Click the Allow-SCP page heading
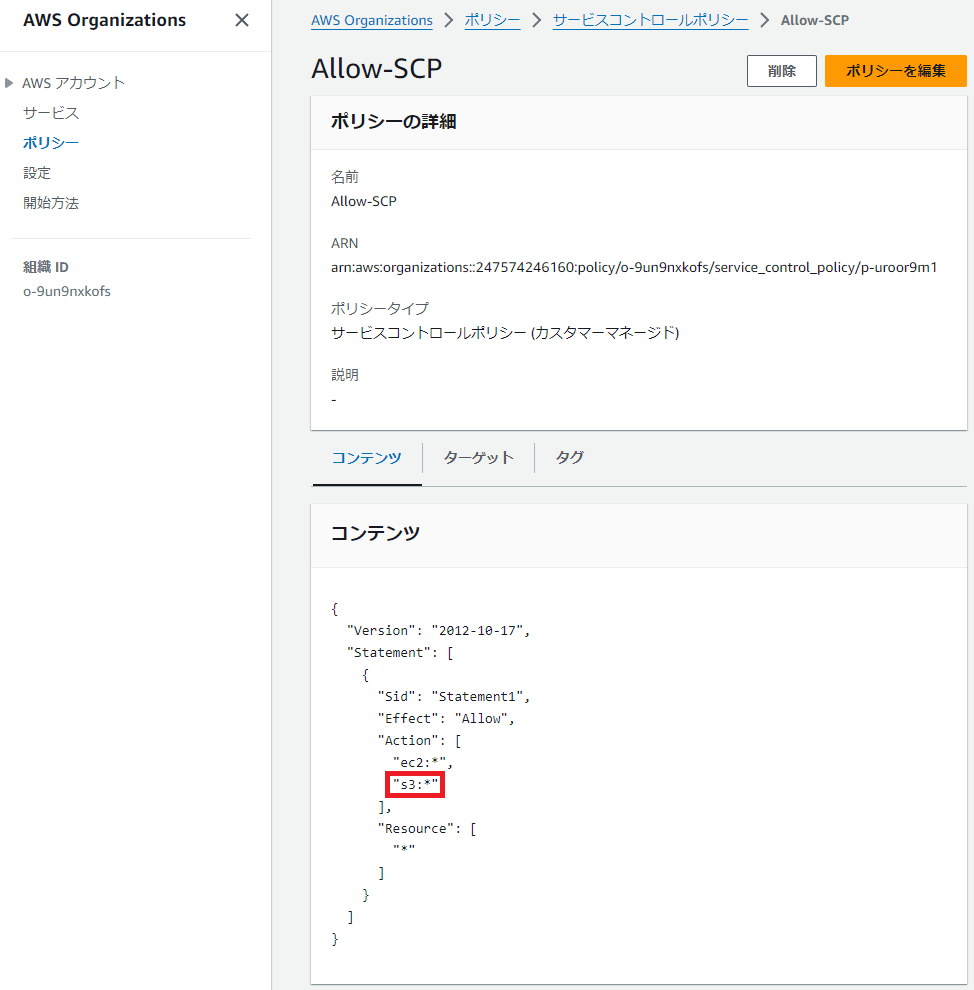Image resolution: width=974 pixels, height=990 pixels. (x=377, y=69)
